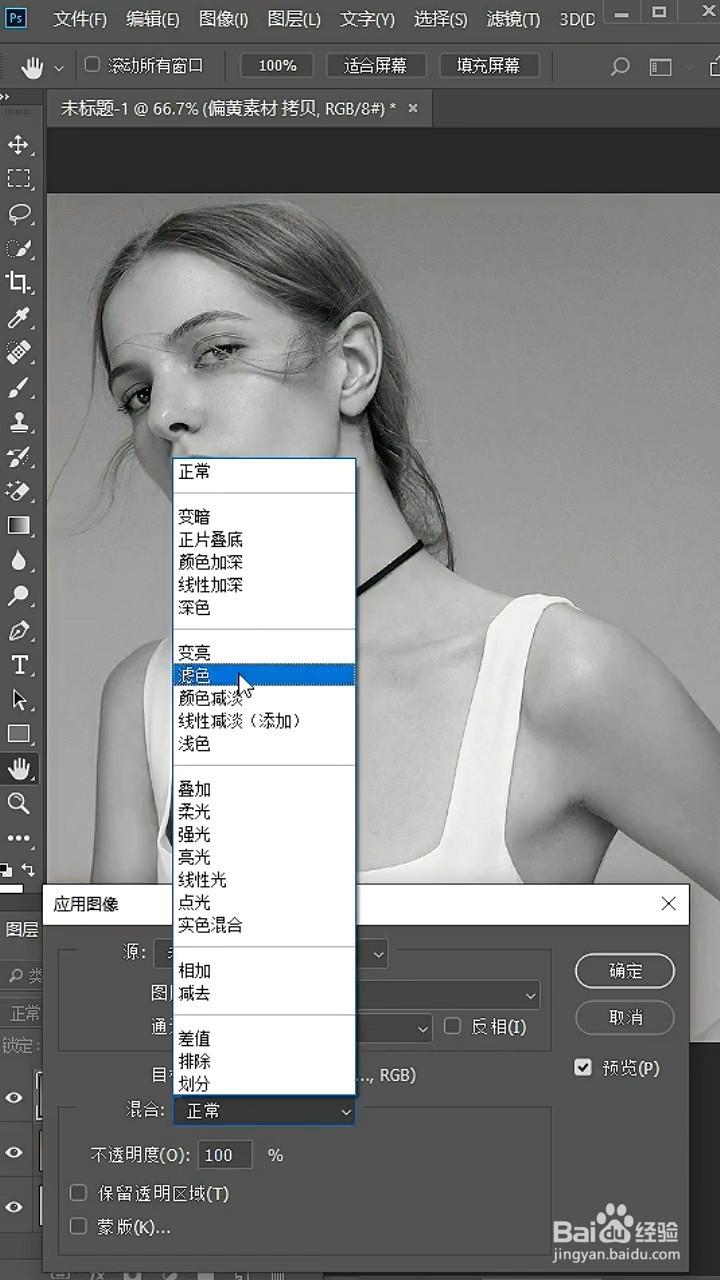Open the workspace switcher icon

[x=661, y=67]
